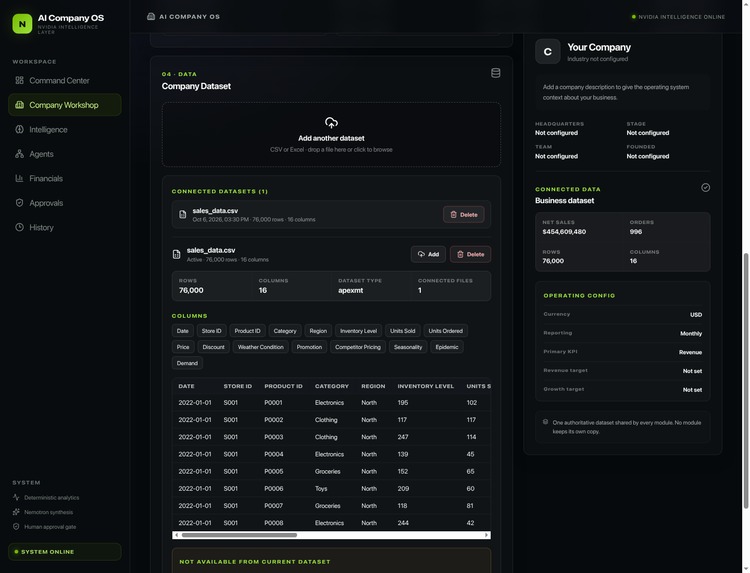Delete the active sales_data.csv dataset

click(470, 254)
